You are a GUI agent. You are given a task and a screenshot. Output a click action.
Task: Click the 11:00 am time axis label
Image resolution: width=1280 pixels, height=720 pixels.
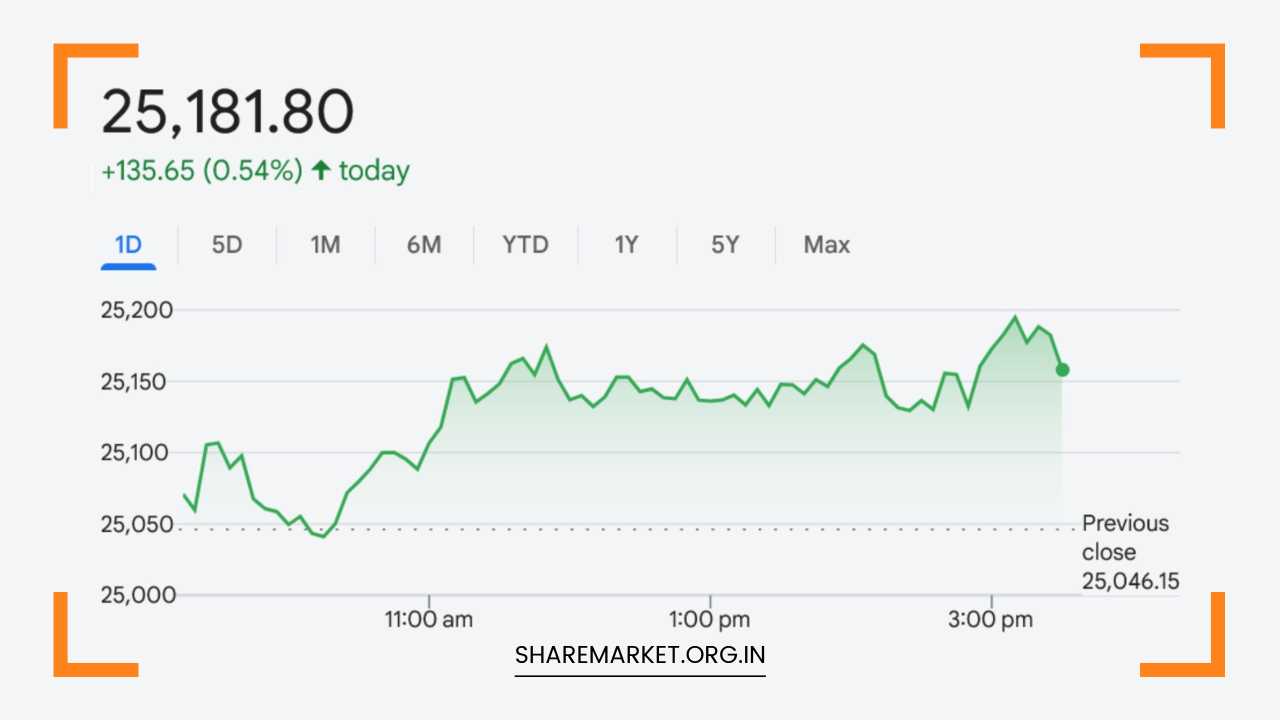click(429, 620)
